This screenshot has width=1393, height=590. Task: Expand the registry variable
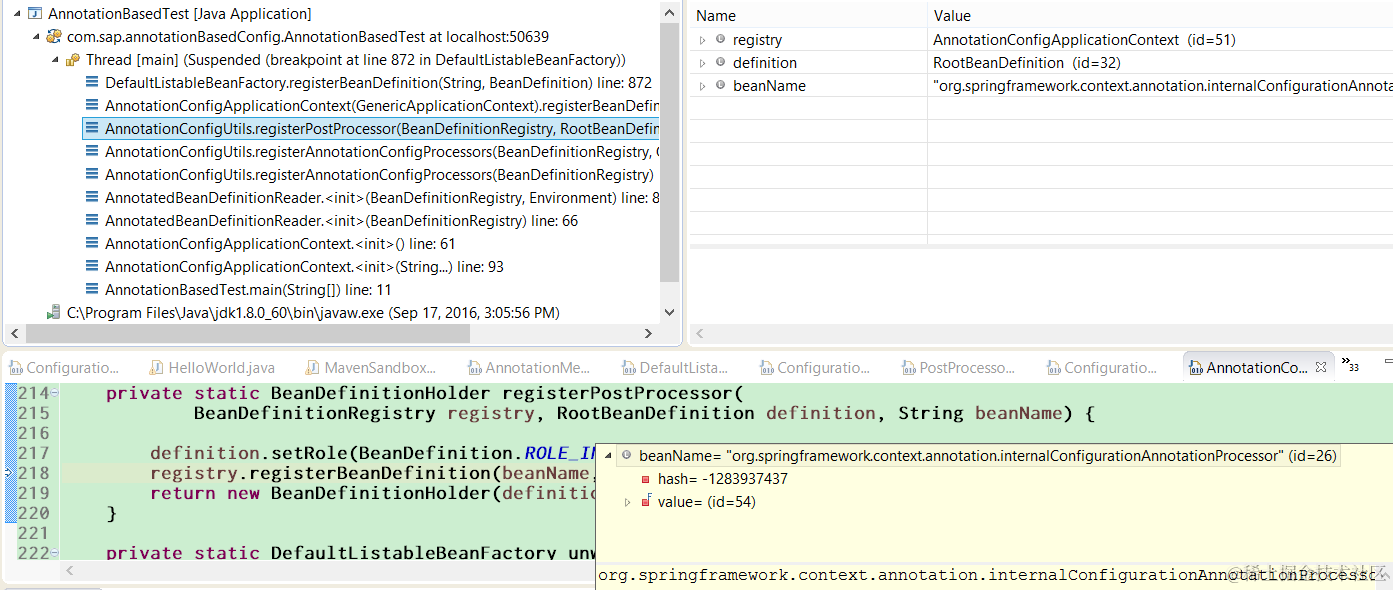pyautogui.click(x=703, y=40)
